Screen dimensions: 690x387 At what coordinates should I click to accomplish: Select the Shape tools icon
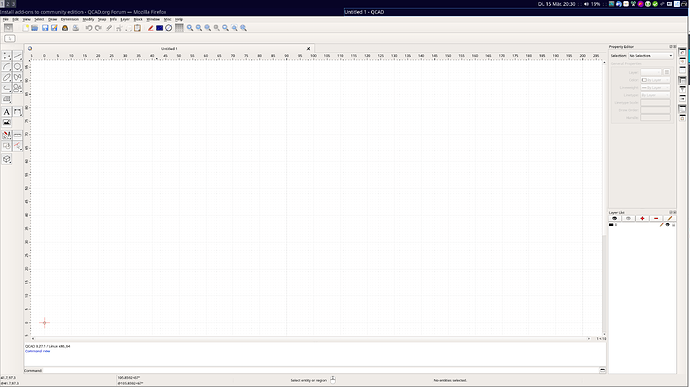tap(18, 88)
